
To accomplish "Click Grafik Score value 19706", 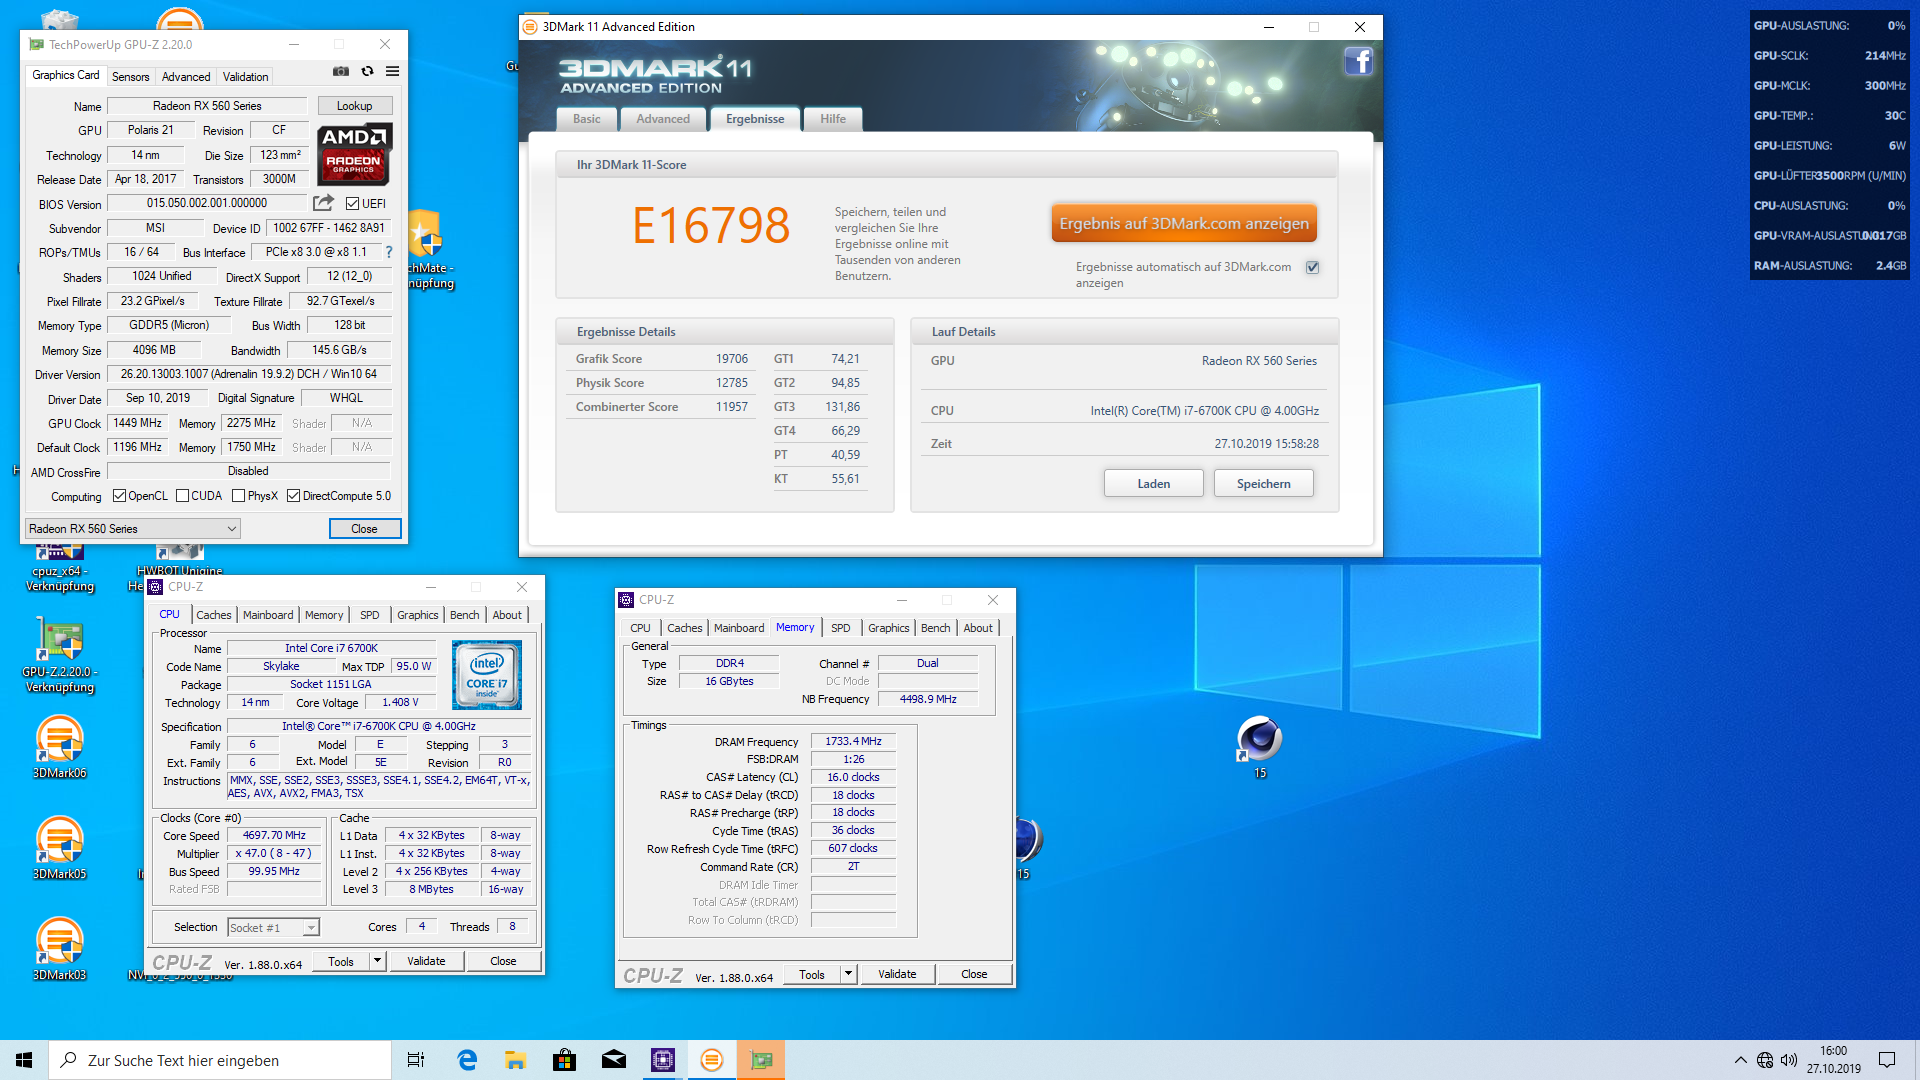I will (x=731, y=359).
